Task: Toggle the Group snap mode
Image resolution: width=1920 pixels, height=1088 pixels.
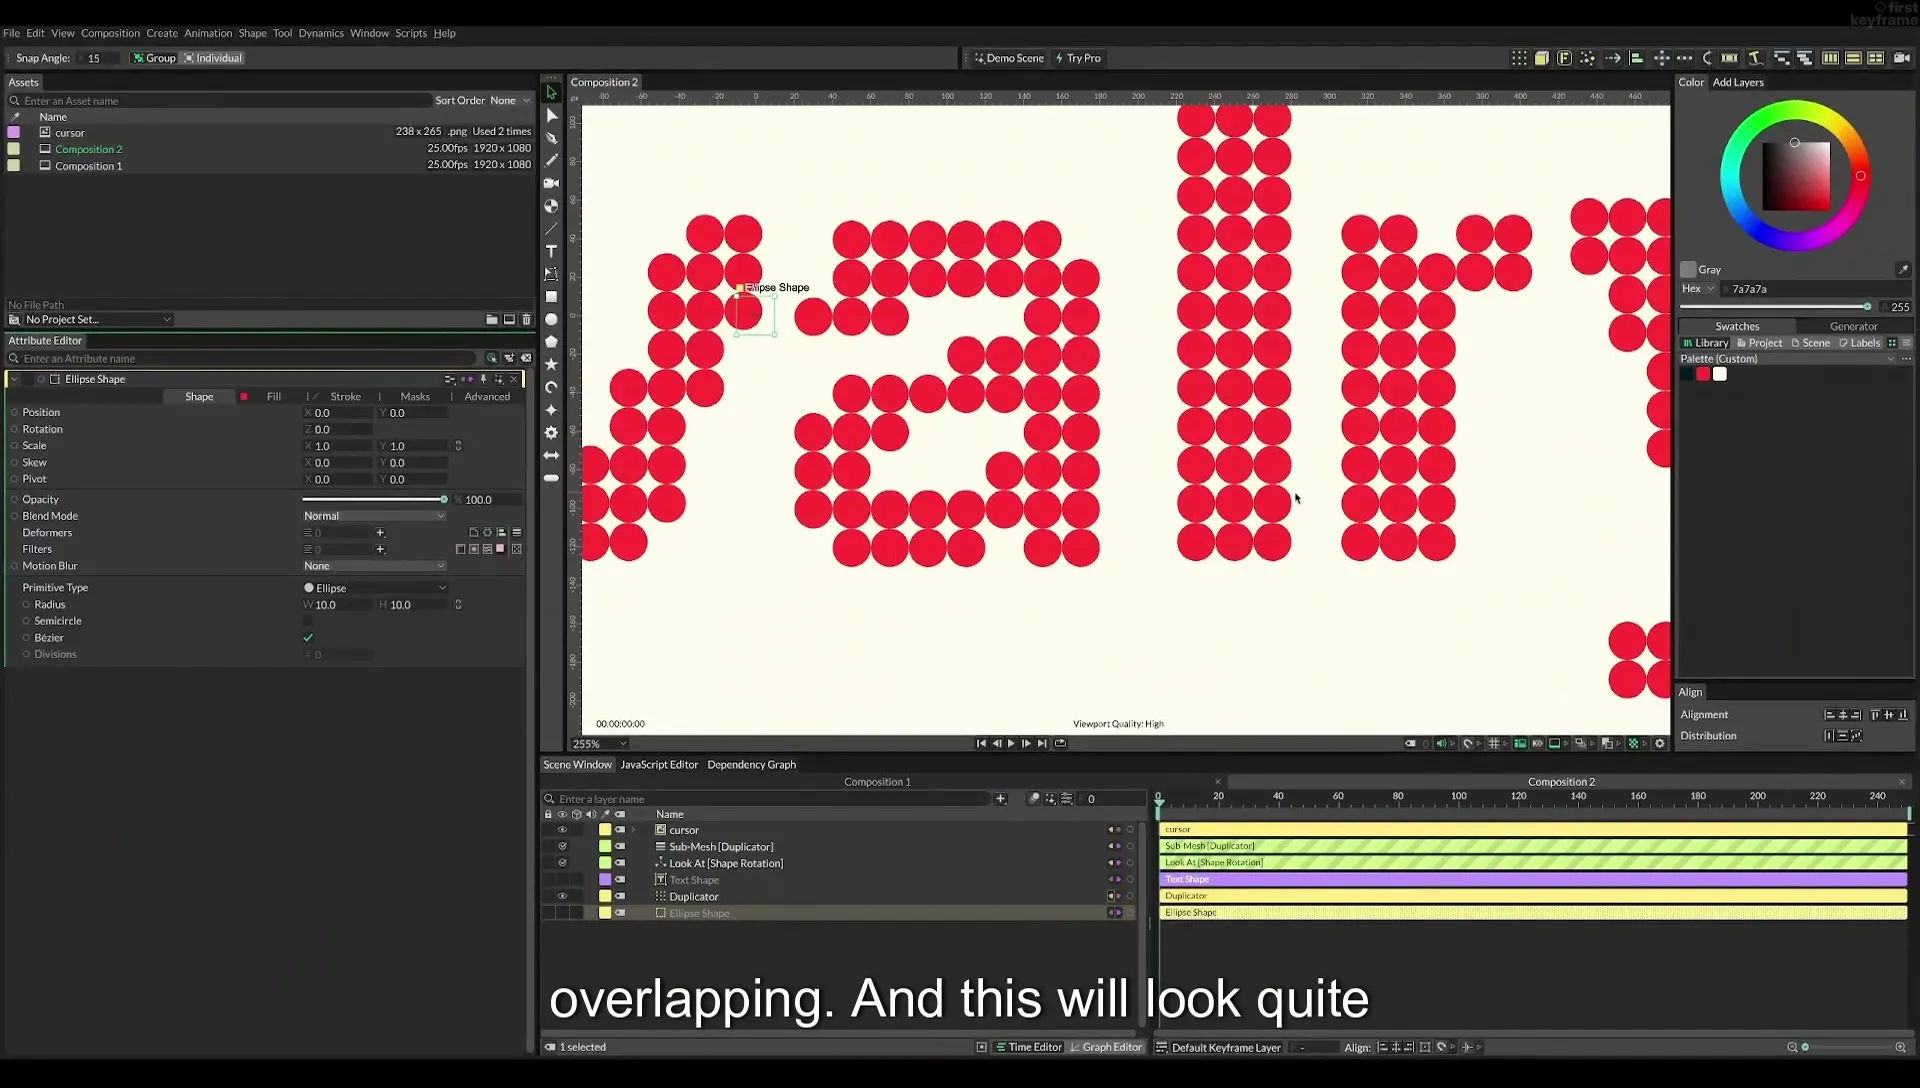Action: click(x=154, y=58)
